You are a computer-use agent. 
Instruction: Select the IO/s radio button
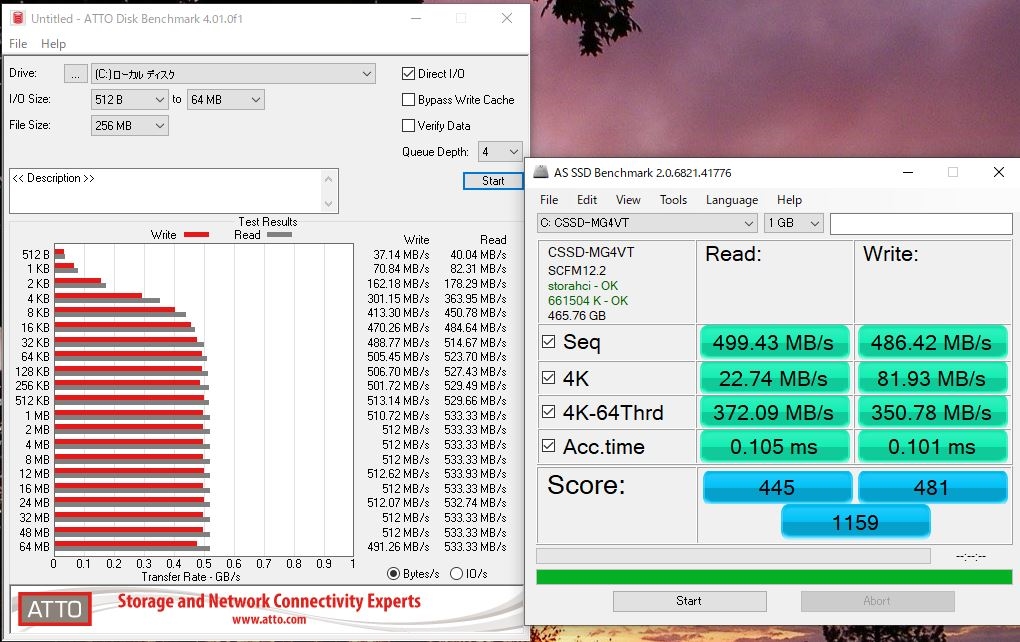pyautogui.click(x=457, y=574)
